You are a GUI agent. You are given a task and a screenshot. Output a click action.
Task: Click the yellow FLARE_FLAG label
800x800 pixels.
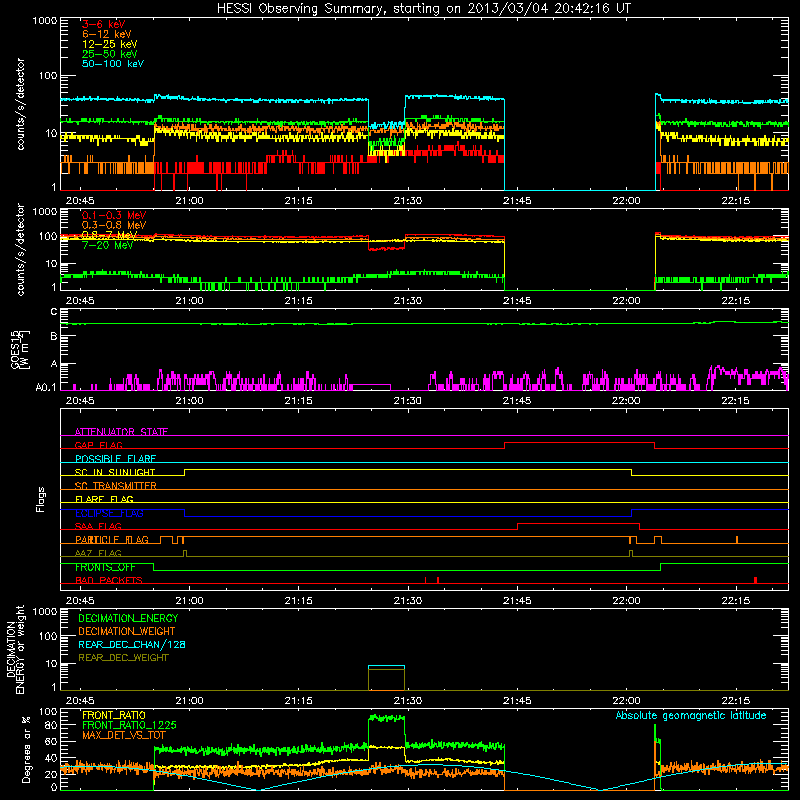[104, 499]
